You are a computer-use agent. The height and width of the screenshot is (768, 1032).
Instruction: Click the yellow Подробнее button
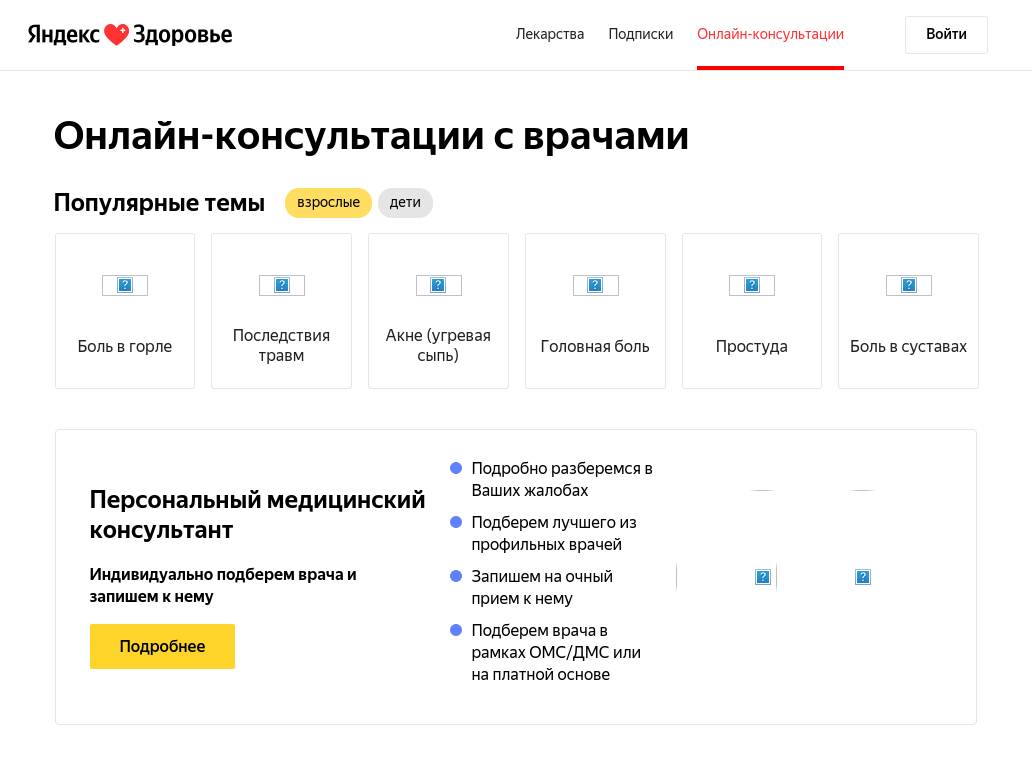pyautogui.click(x=162, y=646)
